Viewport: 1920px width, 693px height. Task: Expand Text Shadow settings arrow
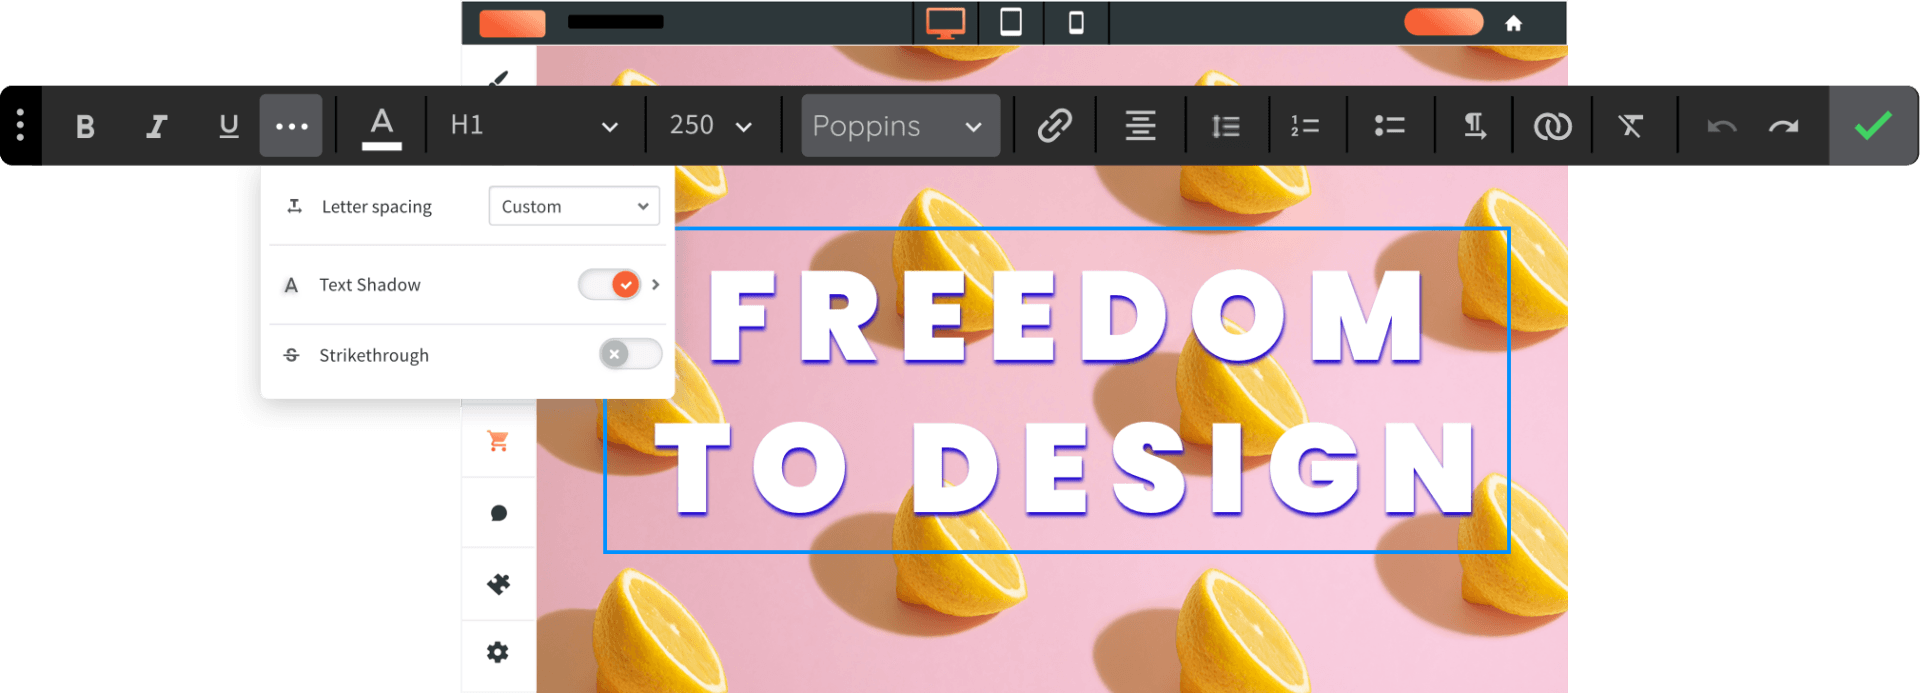[x=656, y=285]
